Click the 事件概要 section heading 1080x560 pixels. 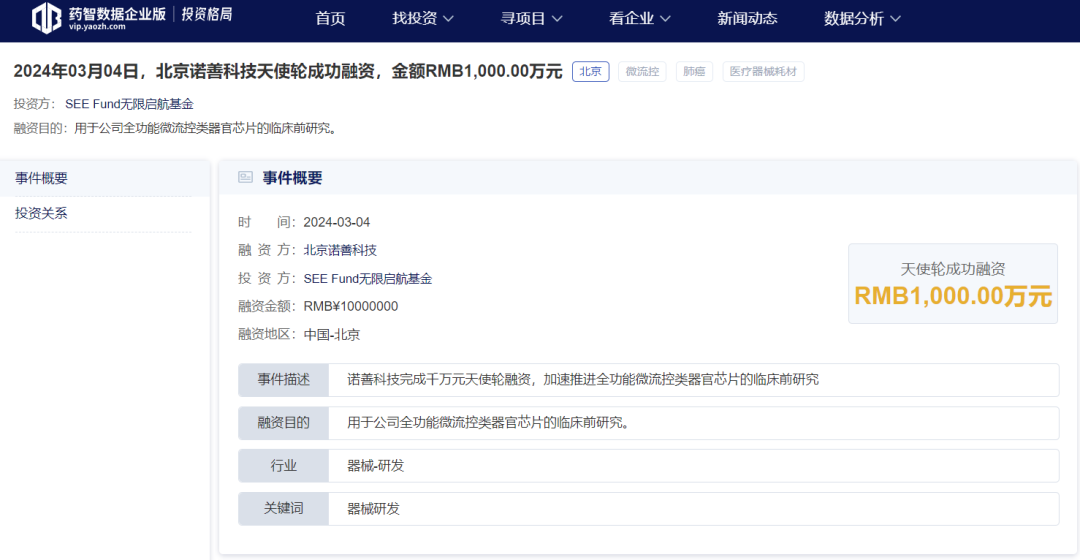292,178
